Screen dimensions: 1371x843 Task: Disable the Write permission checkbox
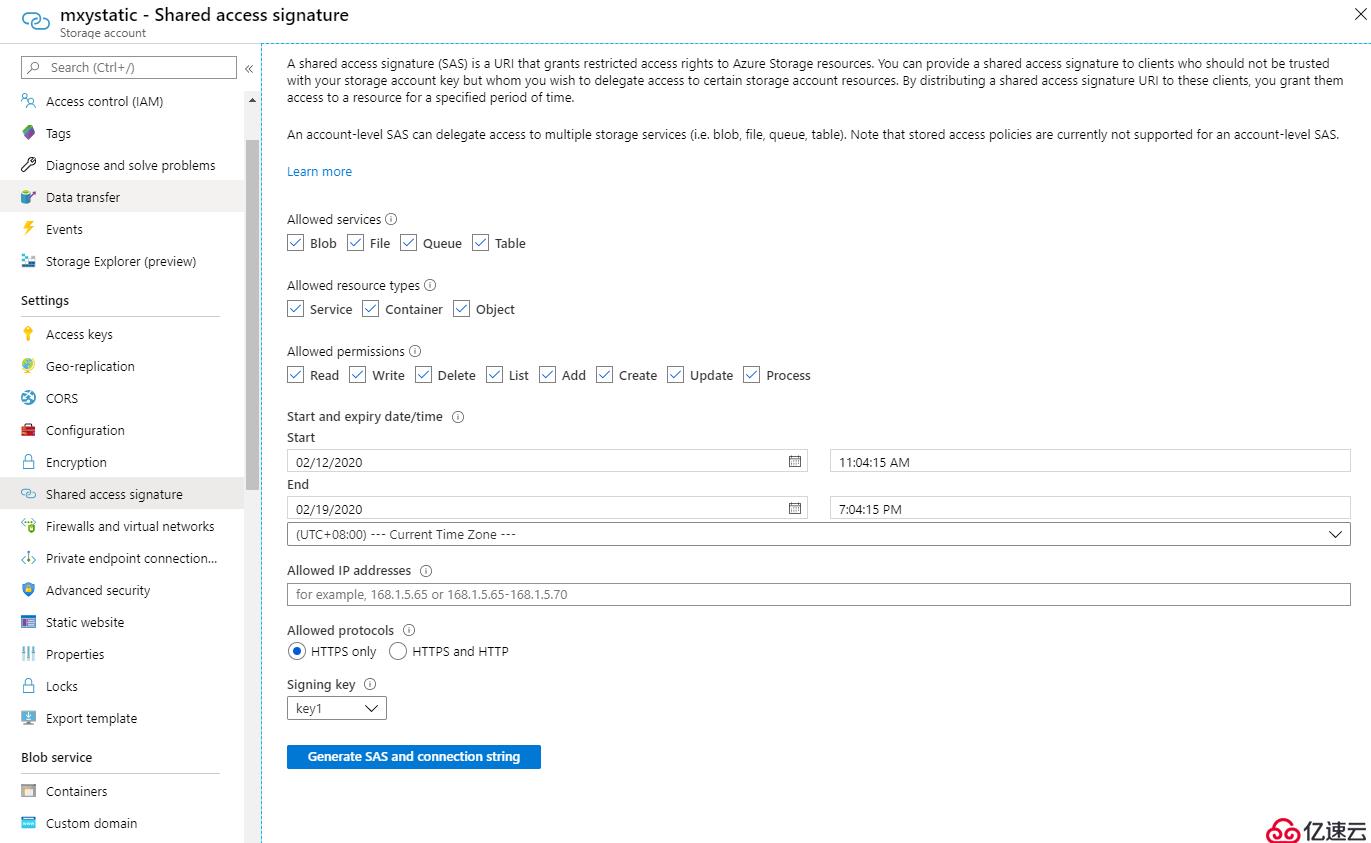[x=357, y=374]
